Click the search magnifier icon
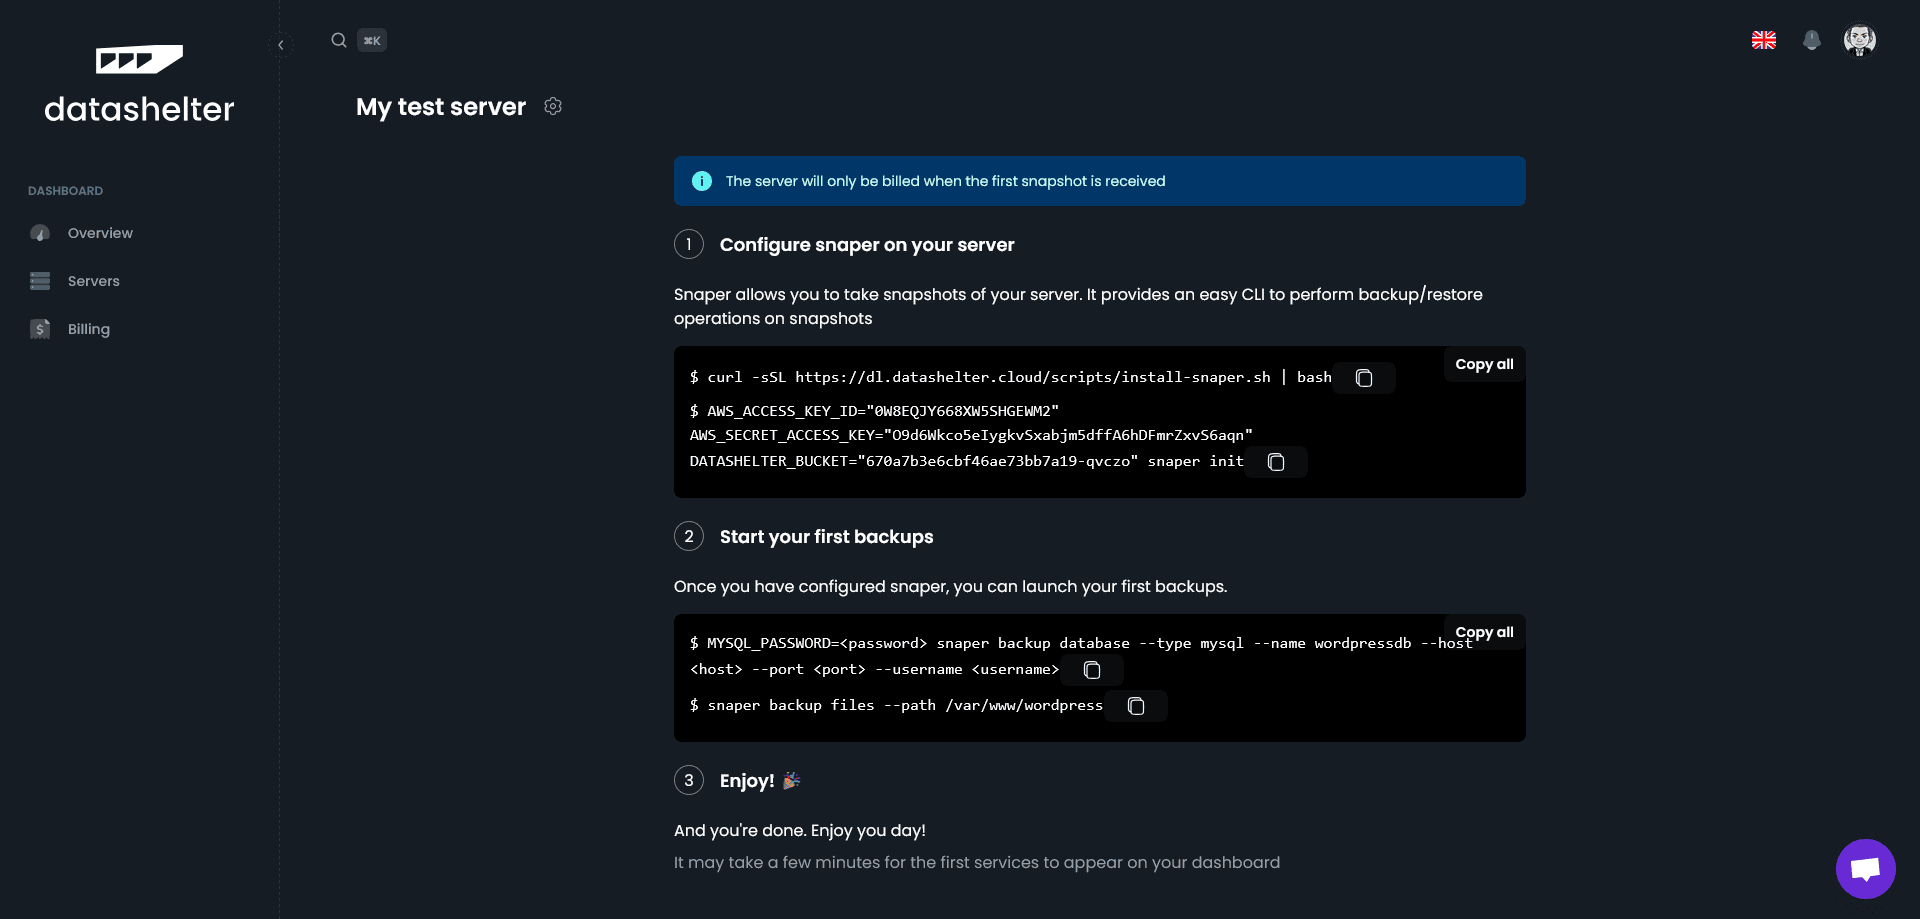The height and width of the screenshot is (919, 1920). [339, 40]
